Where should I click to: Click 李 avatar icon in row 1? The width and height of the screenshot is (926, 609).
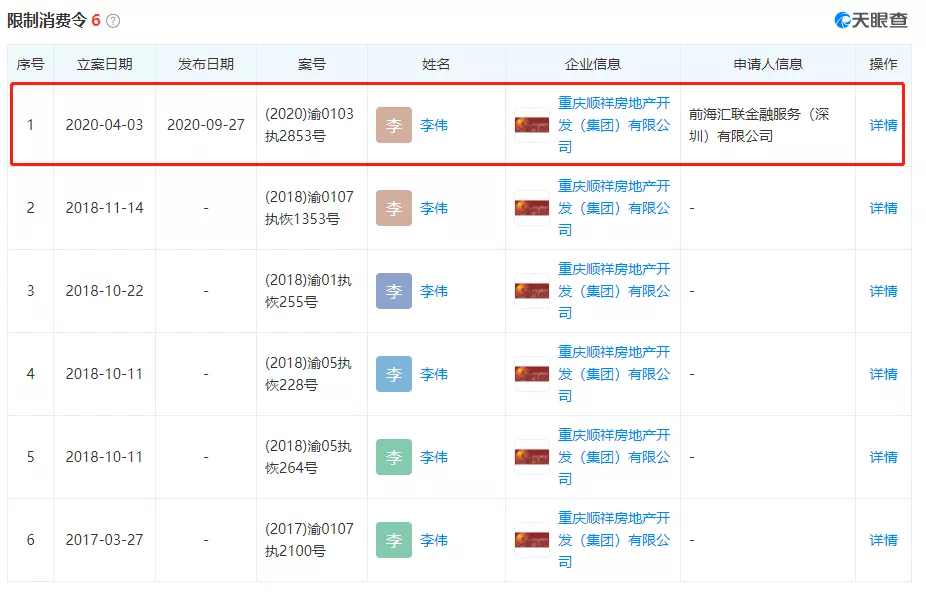click(x=394, y=125)
